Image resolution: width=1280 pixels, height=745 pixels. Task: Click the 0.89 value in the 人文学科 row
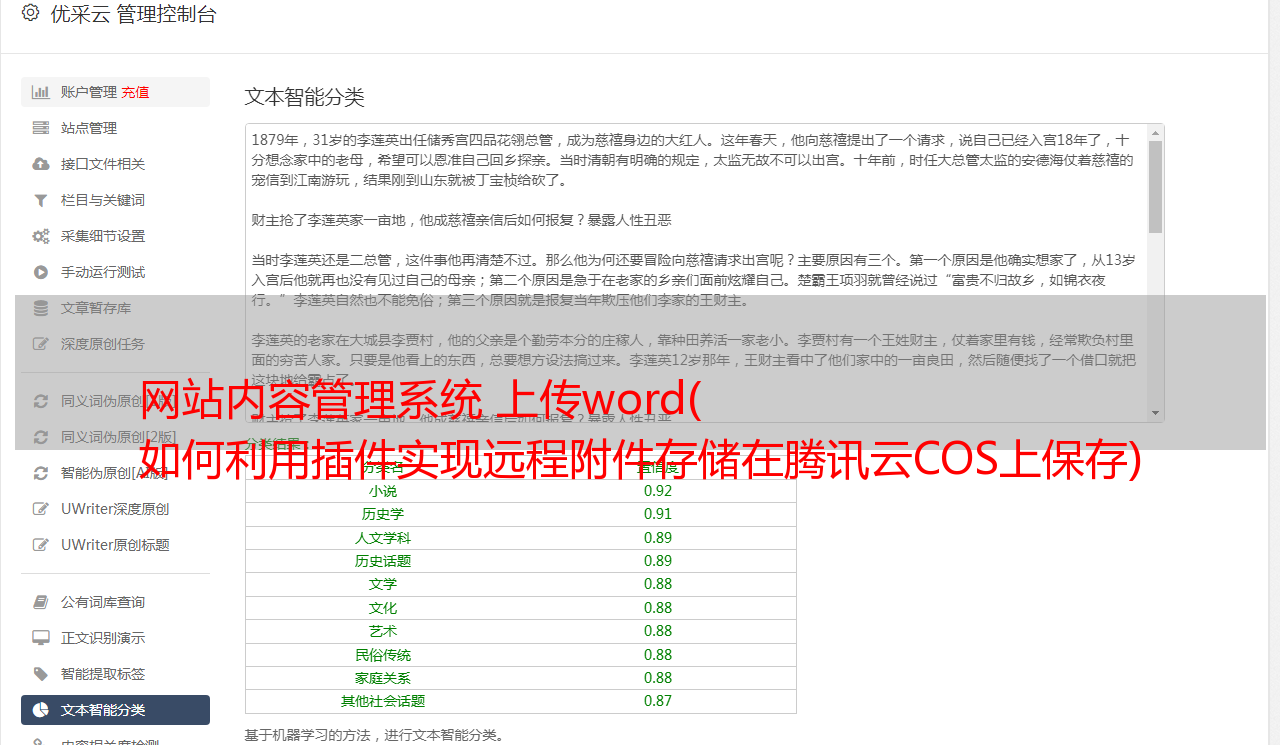pyautogui.click(x=658, y=538)
